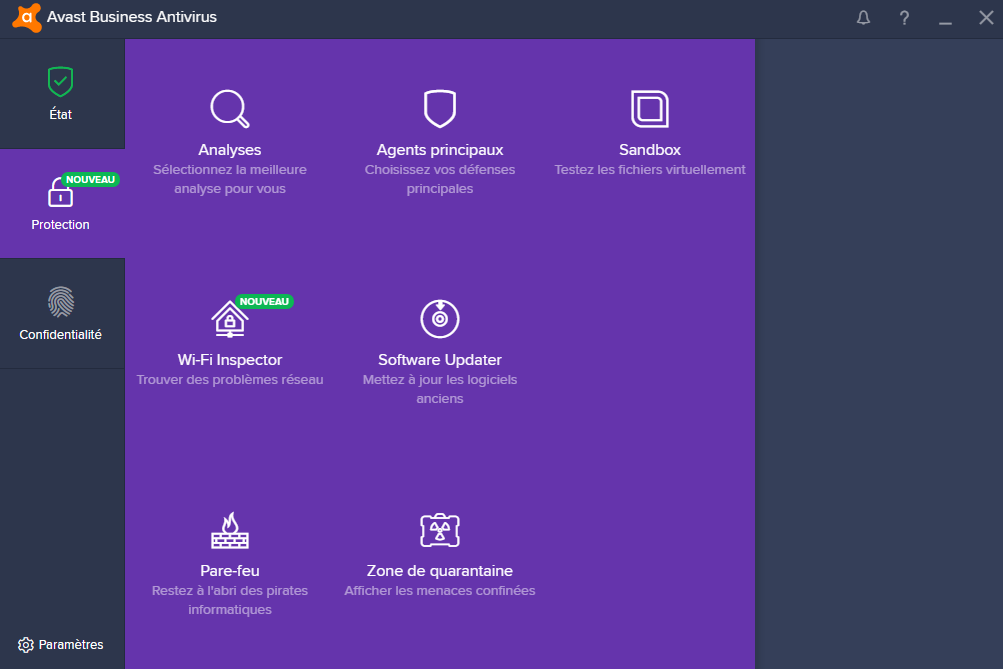The width and height of the screenshot is (1003, 669).
Task: Open Wi-Fi Inspector house icon
Action: click(229, 319)
